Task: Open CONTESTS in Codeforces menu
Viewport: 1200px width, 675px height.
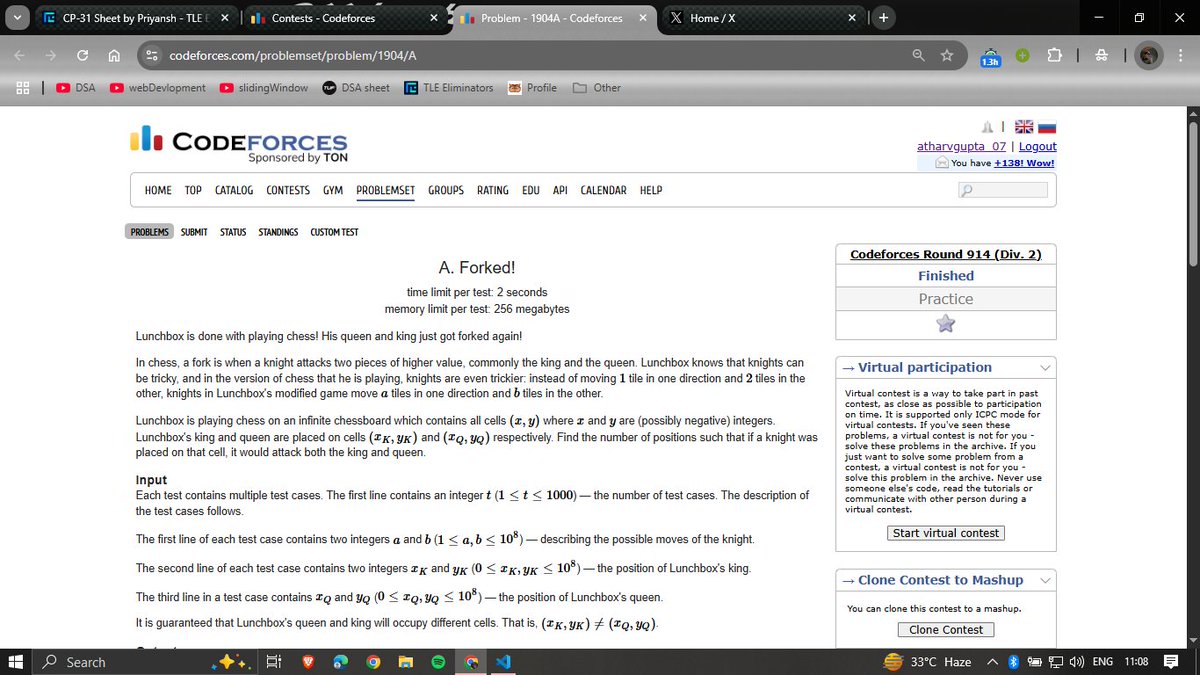Action: 288,190
